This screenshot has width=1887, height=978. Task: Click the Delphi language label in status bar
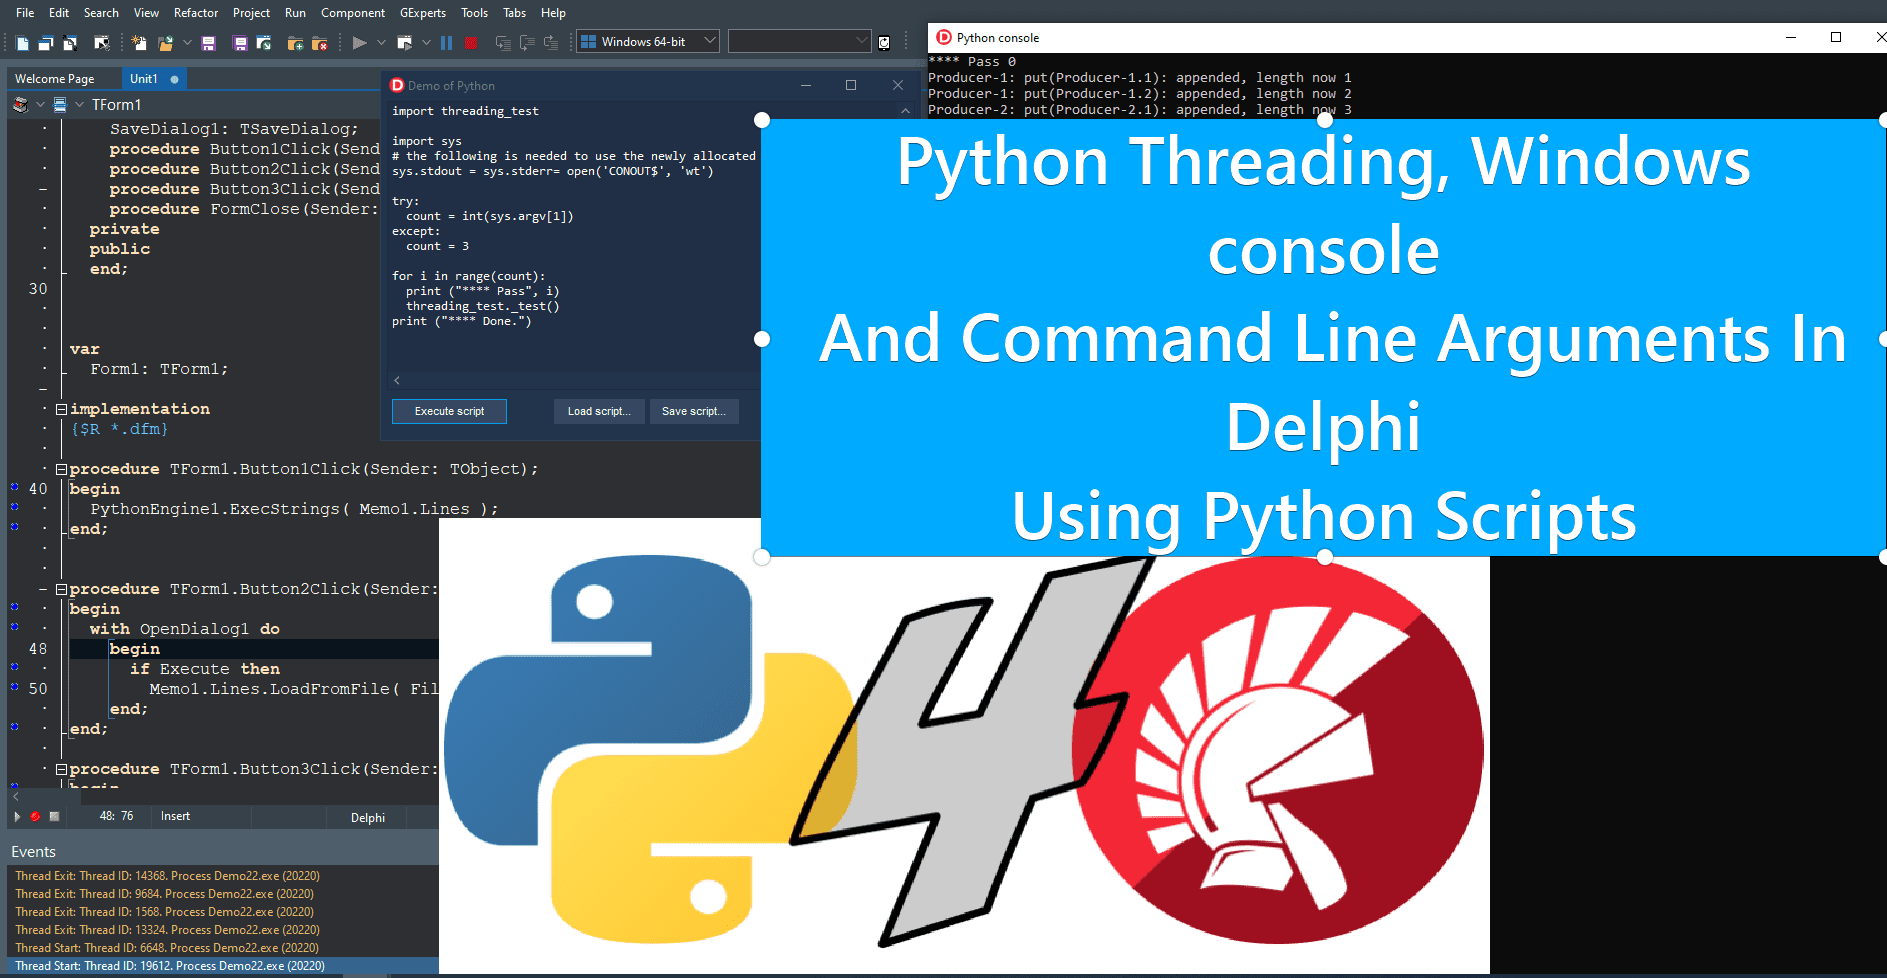click(x=368, y=818)
